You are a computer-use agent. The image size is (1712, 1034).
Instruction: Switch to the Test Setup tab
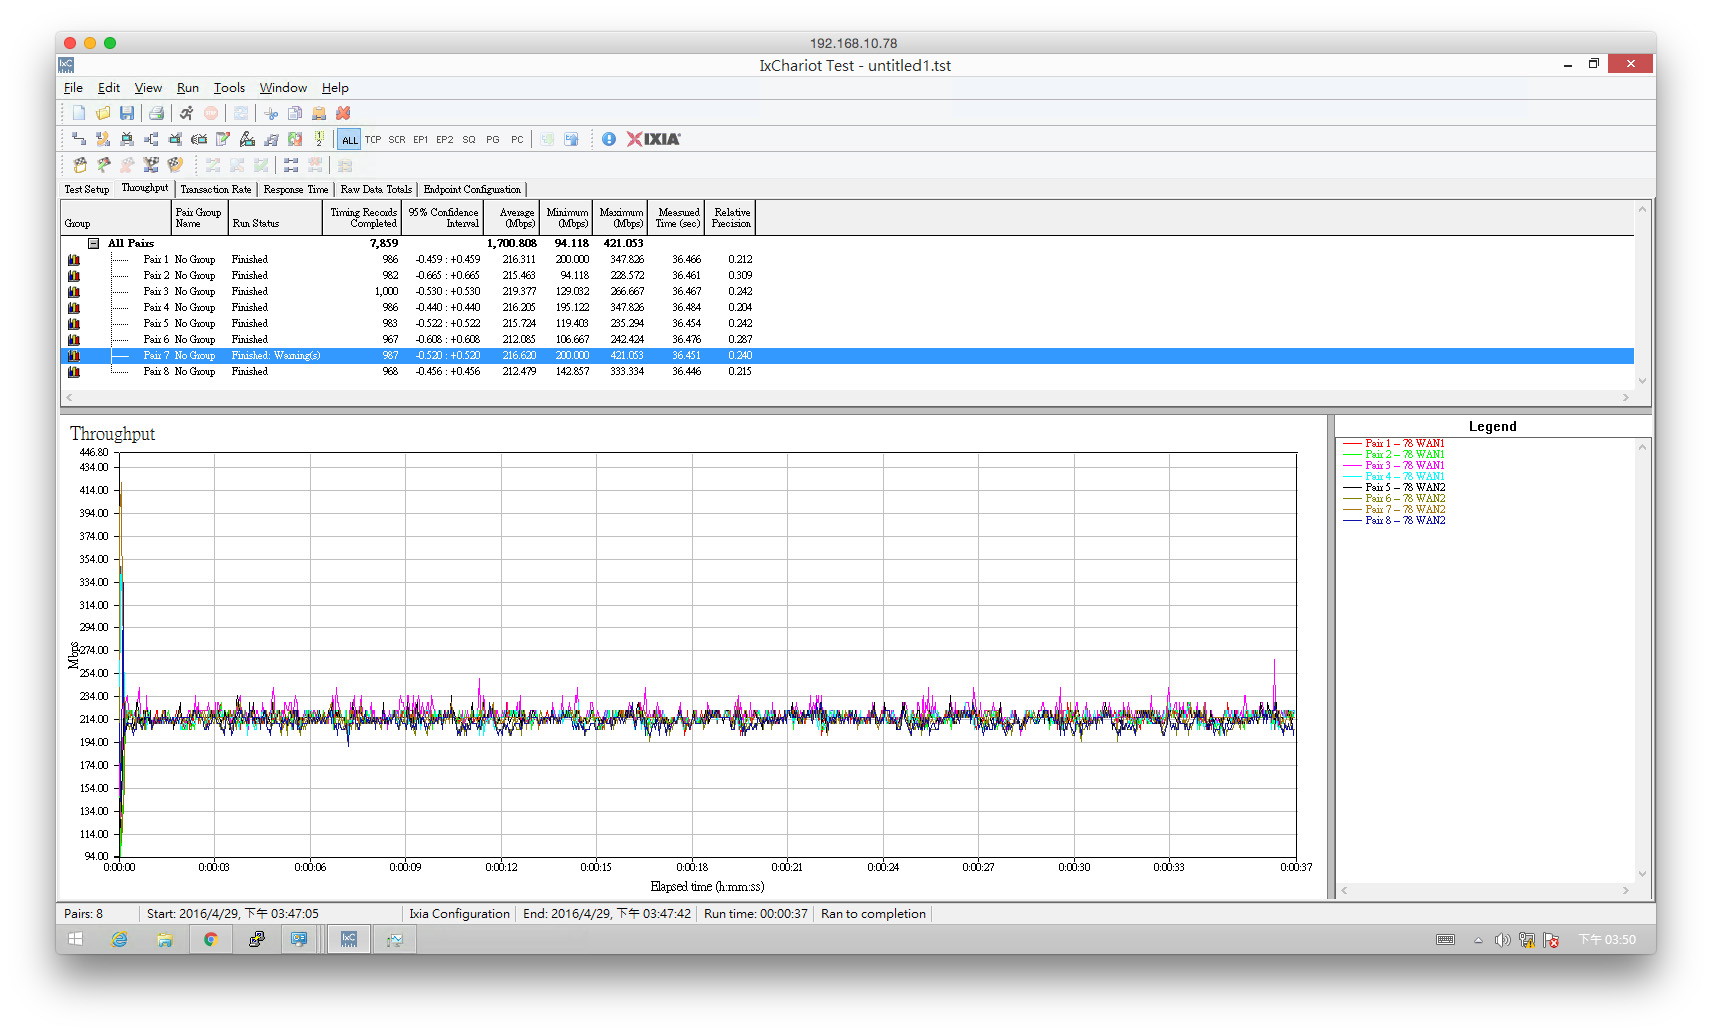(x=87, y=189)
